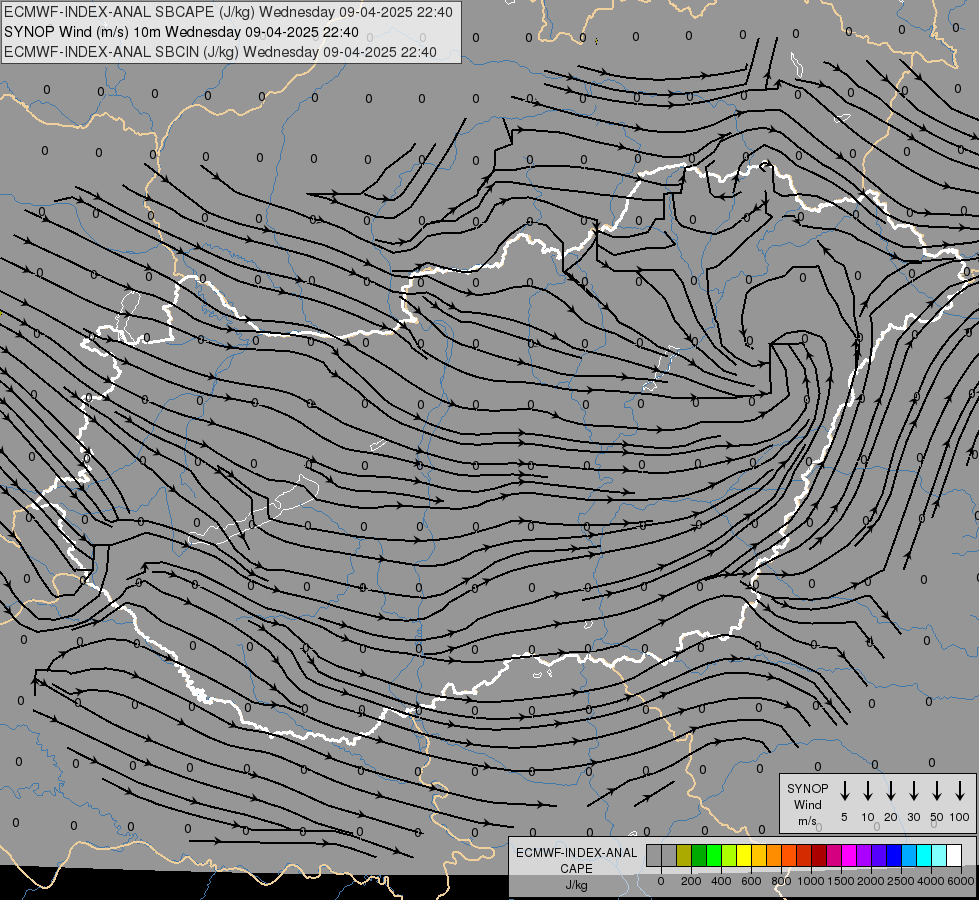Click the '400' tick label on CAPE scale
The width and height of the screenshot is (979, 900).
point(721,881)
